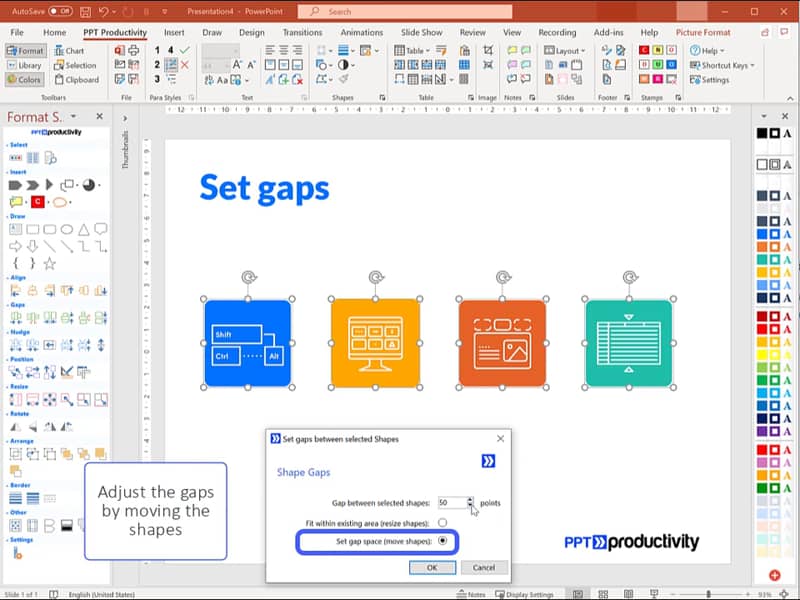The width and height of the screenshot is (800, 600).
Task: Open the Table dropdown in ribbon
Action: coord(412,51)
